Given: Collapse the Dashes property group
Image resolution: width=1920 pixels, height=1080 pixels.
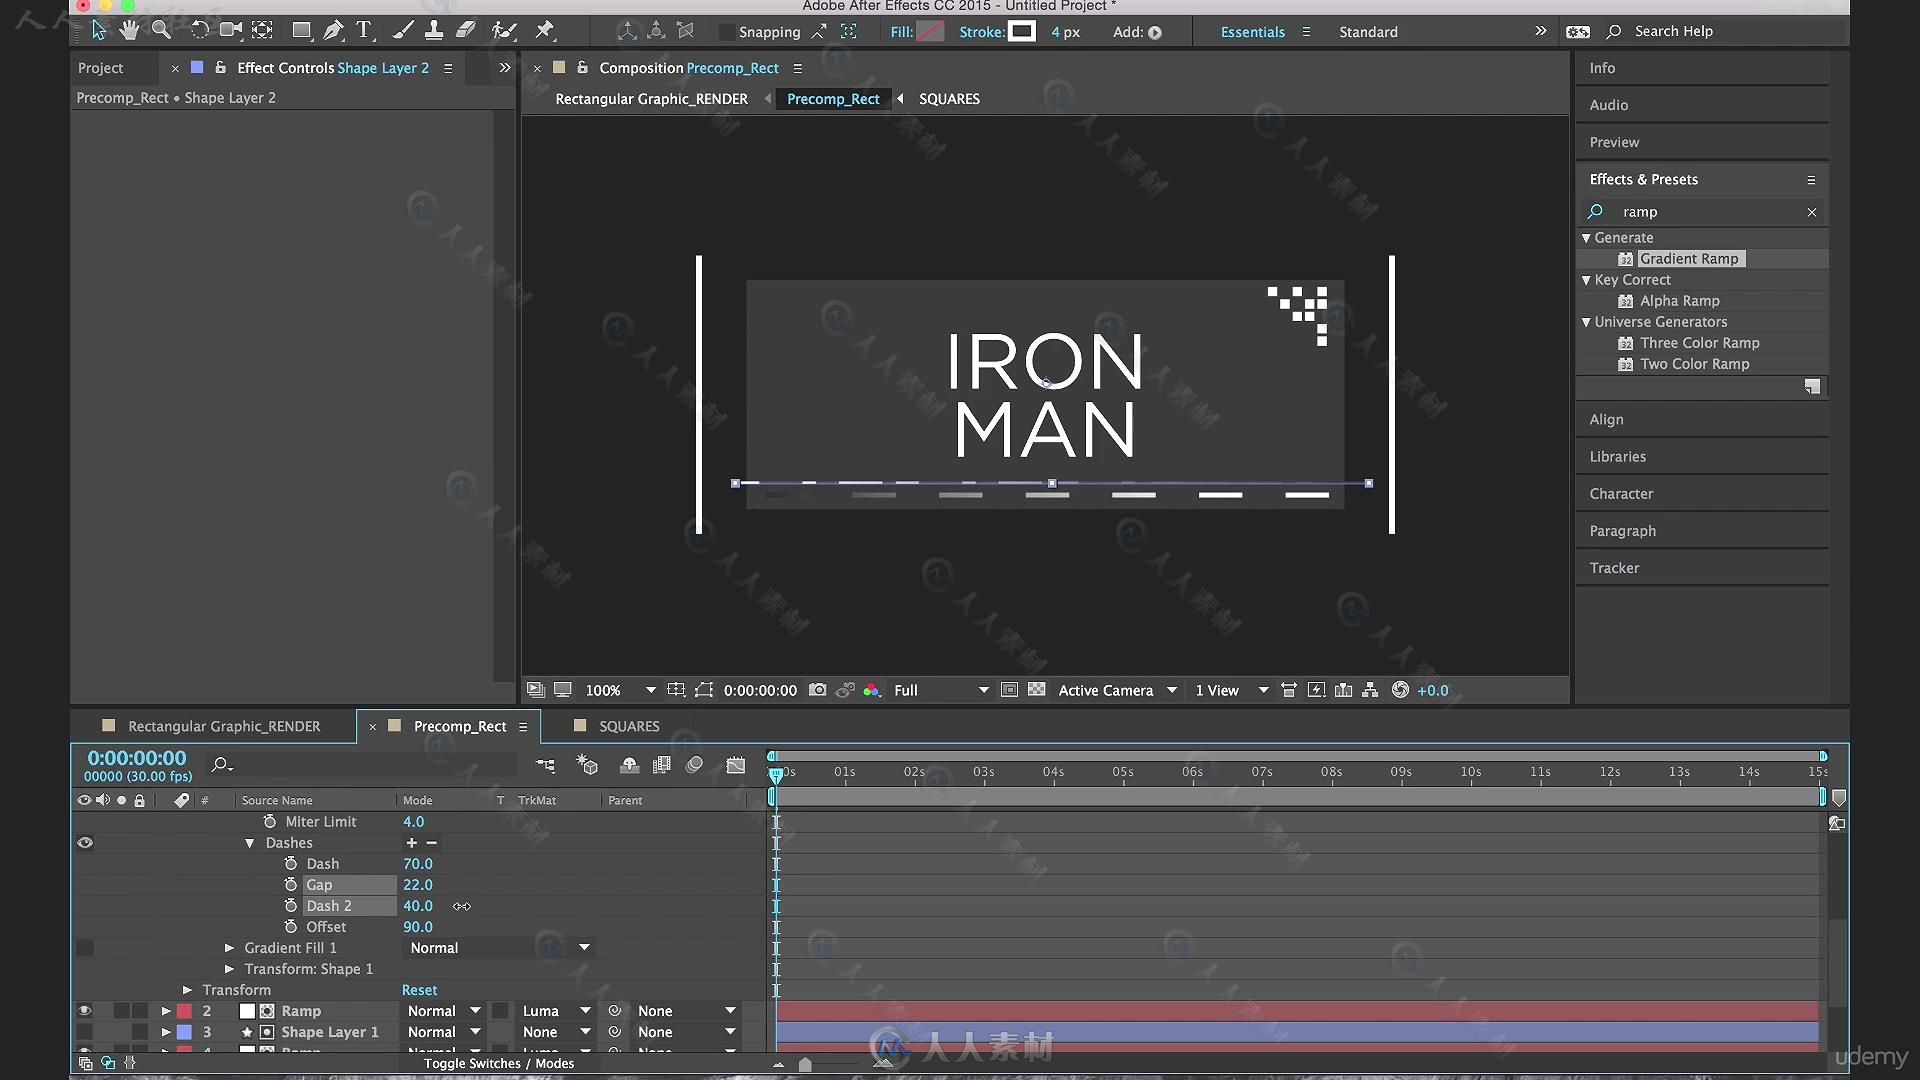Looking at the screenshot, I should pyautogui.click(x=249, y=843).
